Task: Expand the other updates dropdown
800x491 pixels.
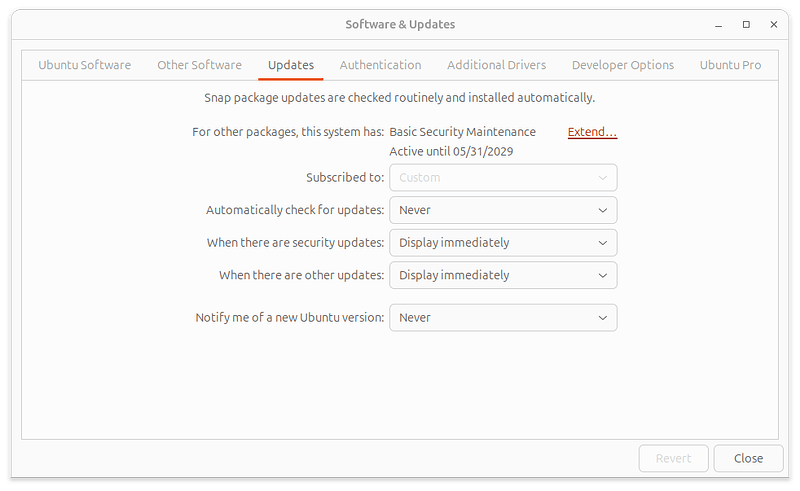Action: pyautogui.click(x=502, y=275)
